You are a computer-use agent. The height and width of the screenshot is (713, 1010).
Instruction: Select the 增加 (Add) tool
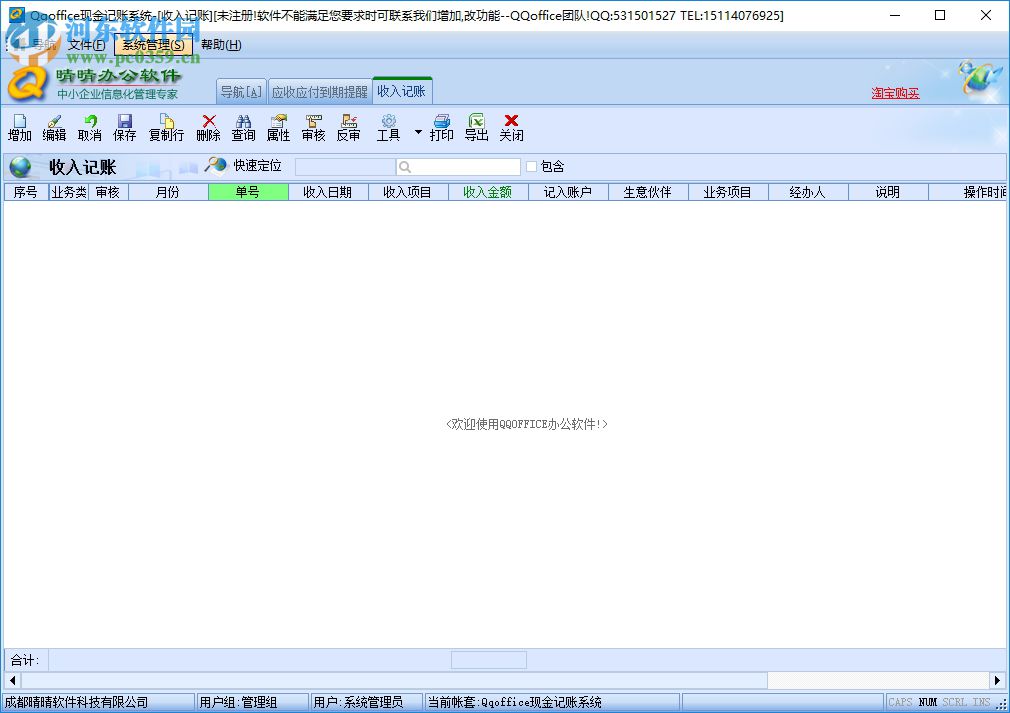click(x=19, y=127)
